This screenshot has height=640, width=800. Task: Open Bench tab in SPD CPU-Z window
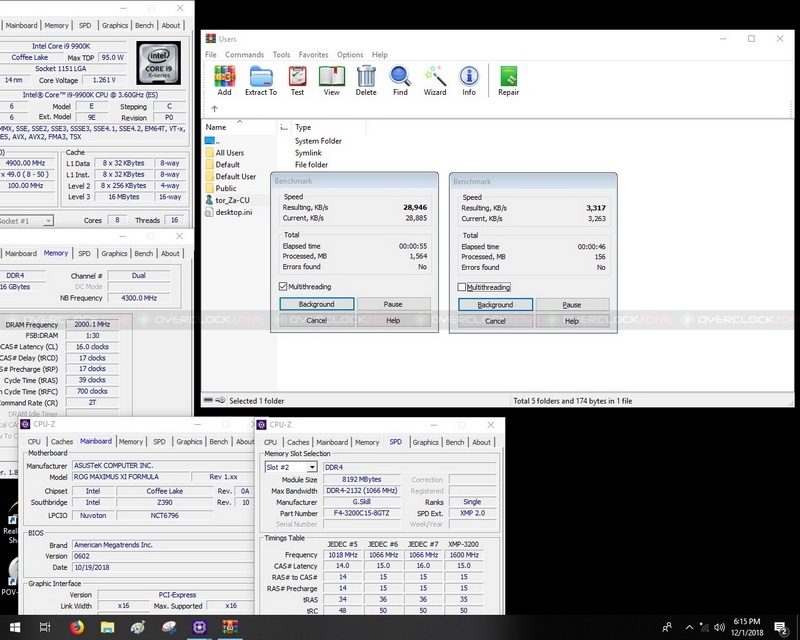(455, 442)
